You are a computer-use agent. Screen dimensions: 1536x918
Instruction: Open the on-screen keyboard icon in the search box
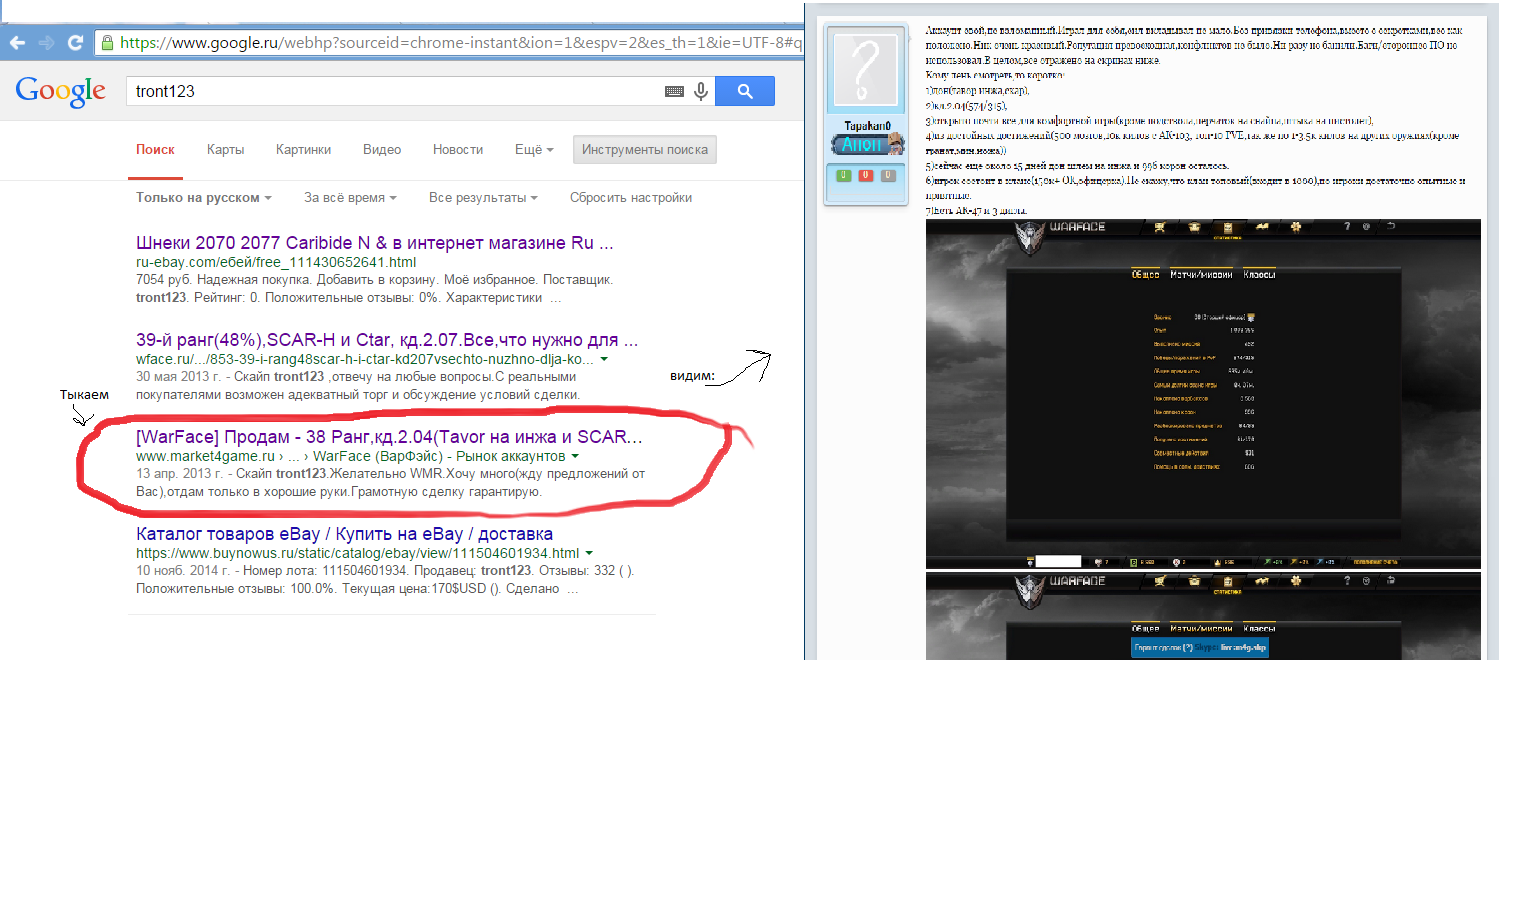(675, 91)
